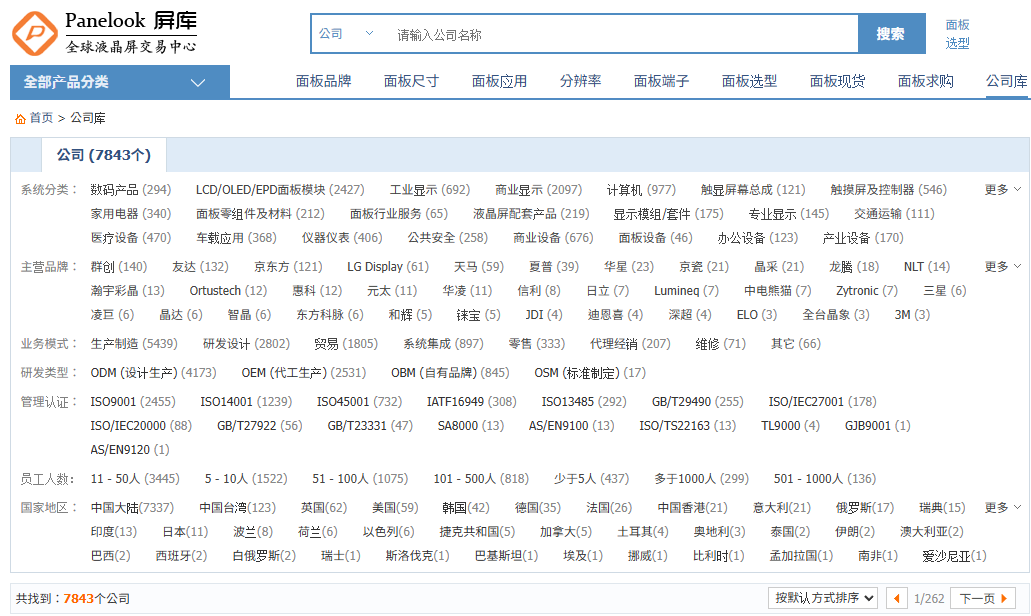Filter by 爱沙尼亚(1)
Viewport: 1031px width, 616px height.
click(954, 556)
